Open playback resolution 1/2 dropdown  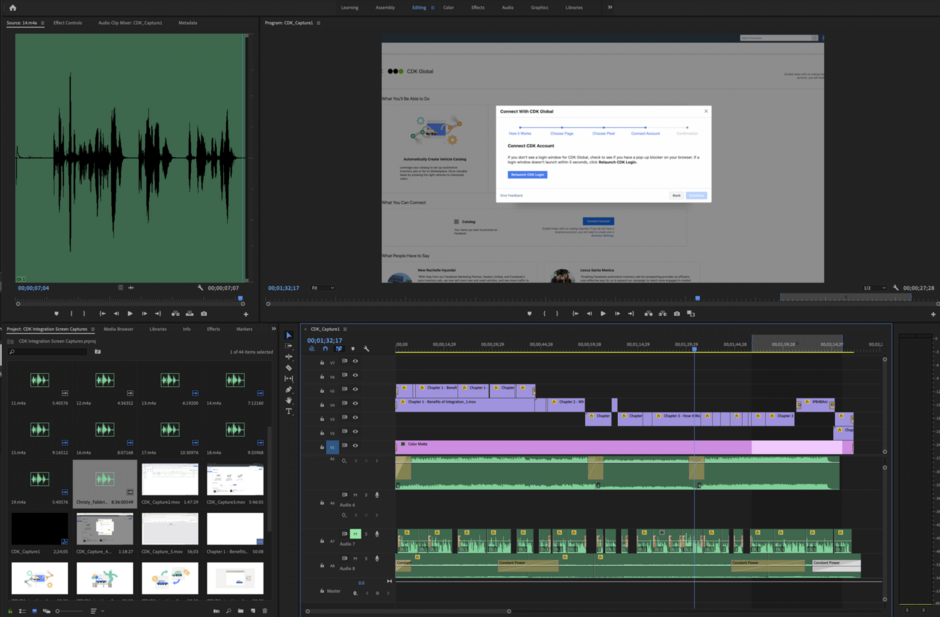[874, 288]
